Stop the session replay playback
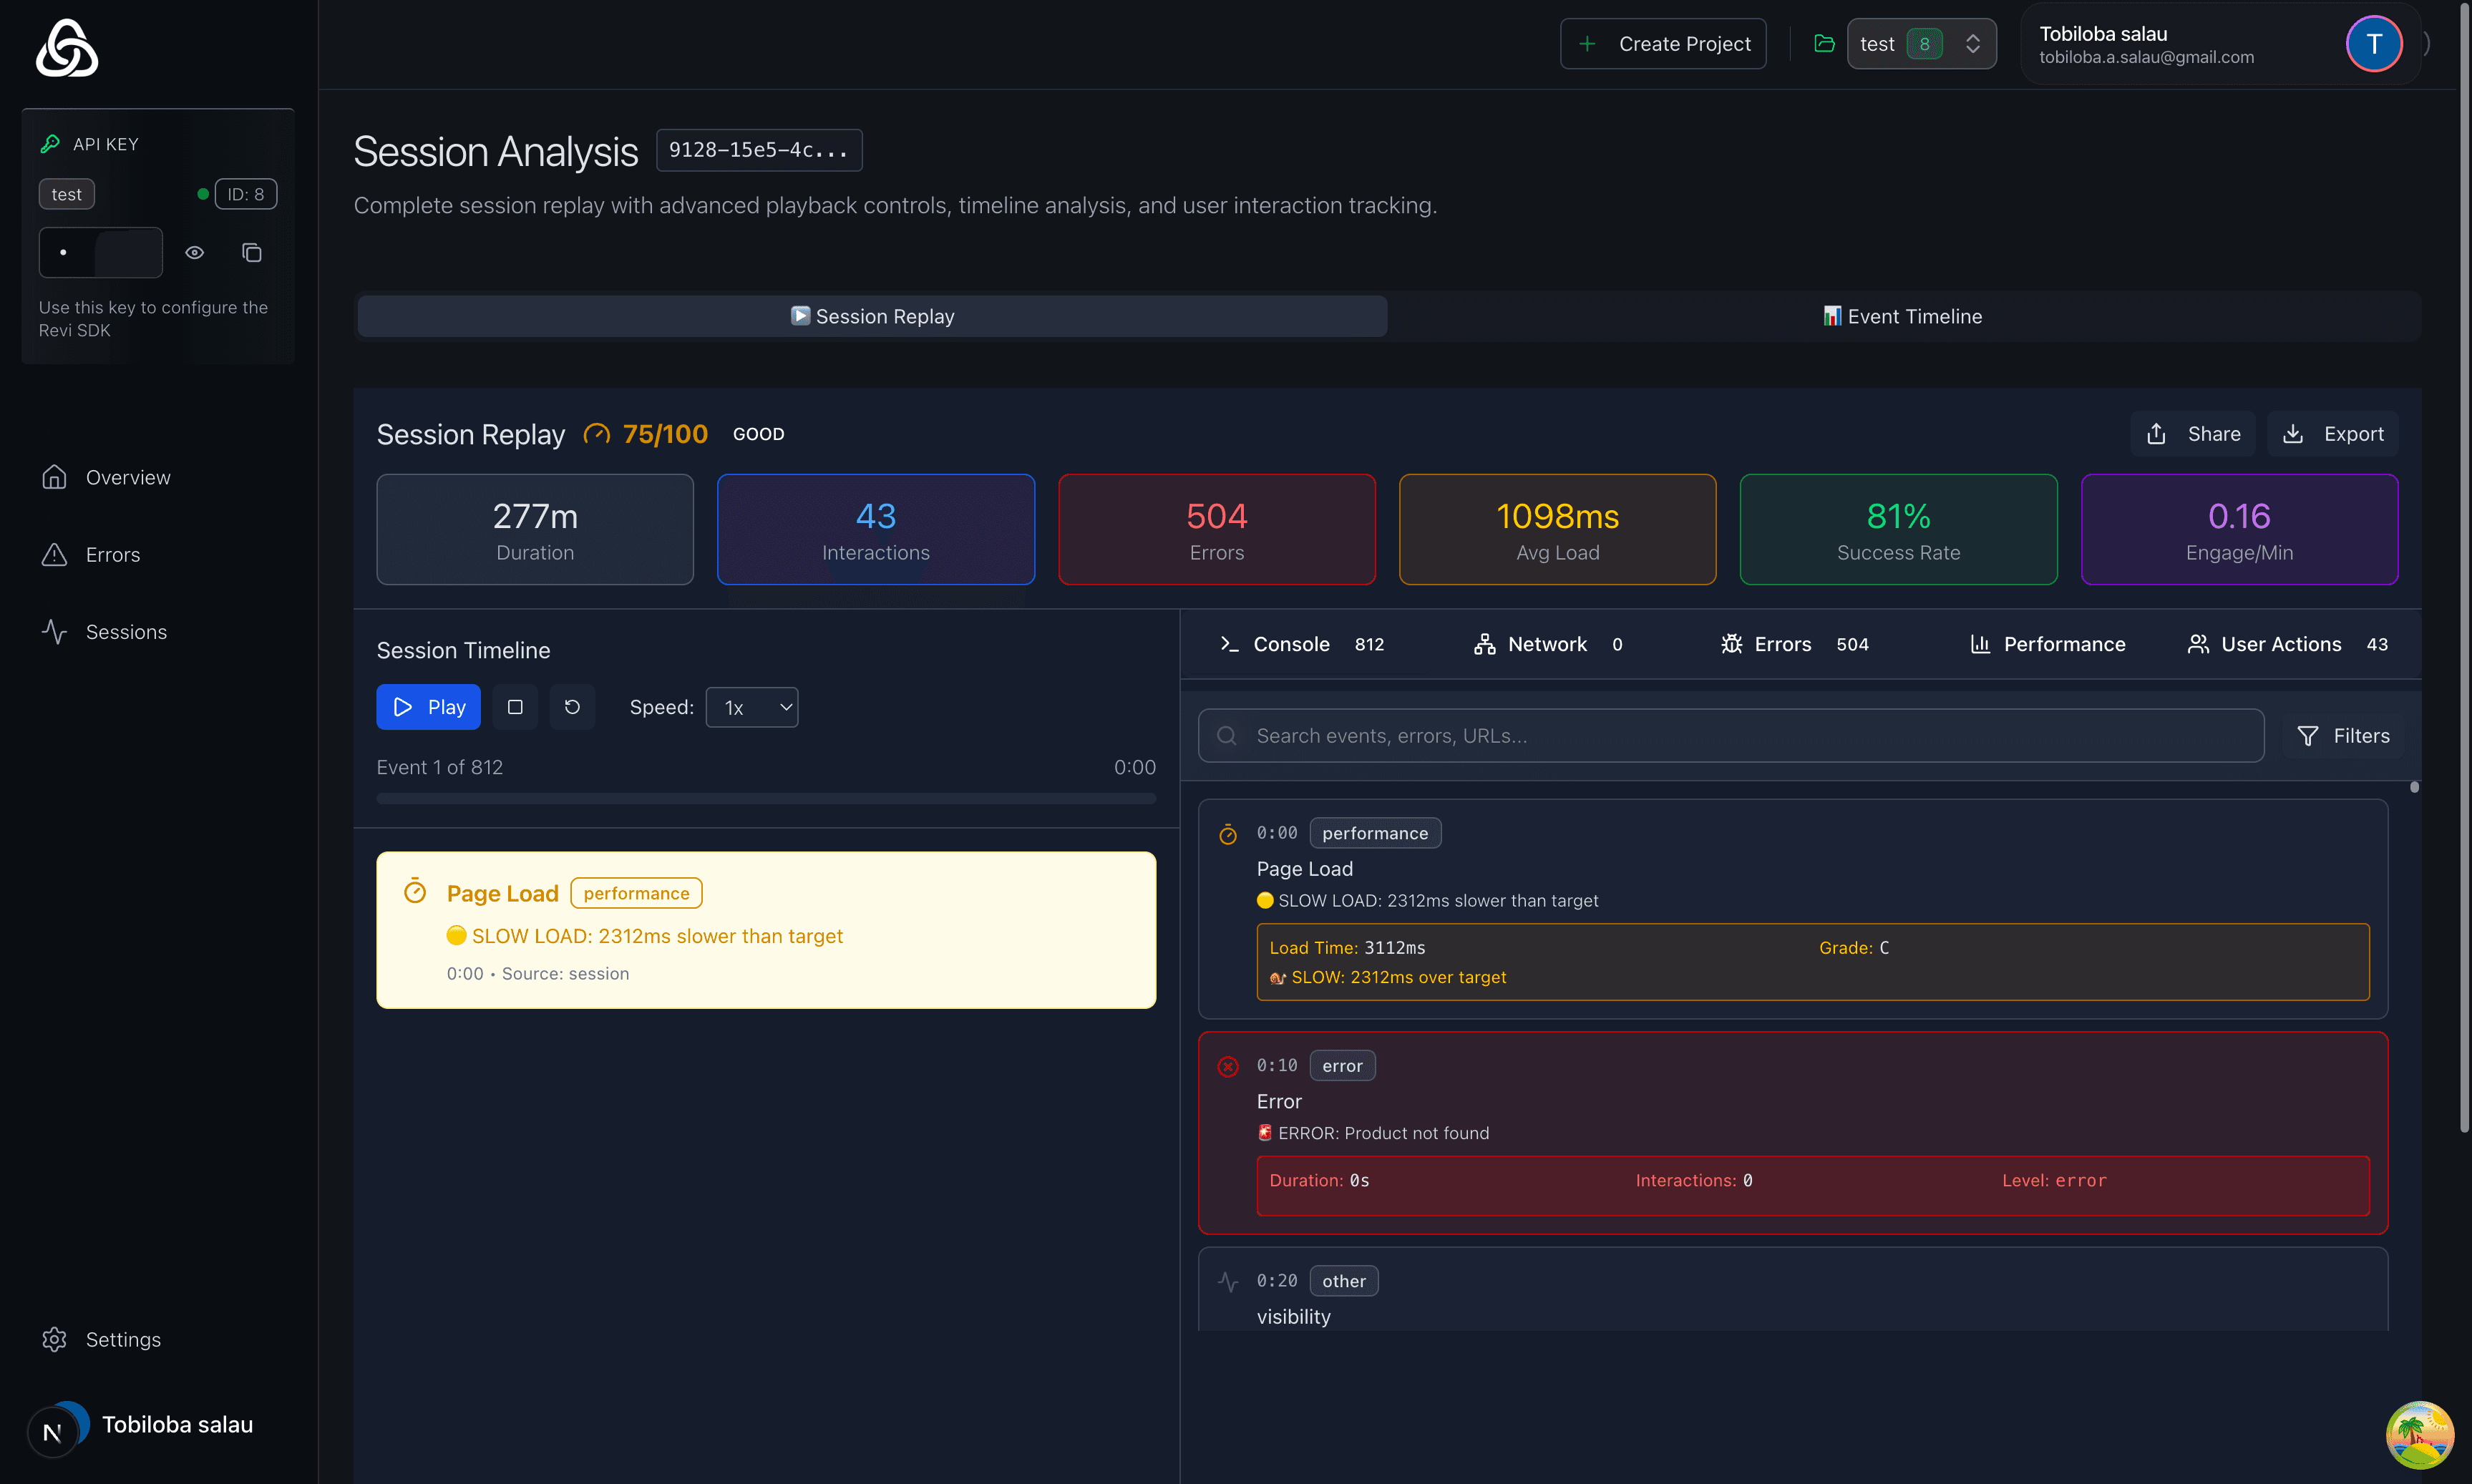Viewport: 2472px width, 1484px height. tap(514, 706)
